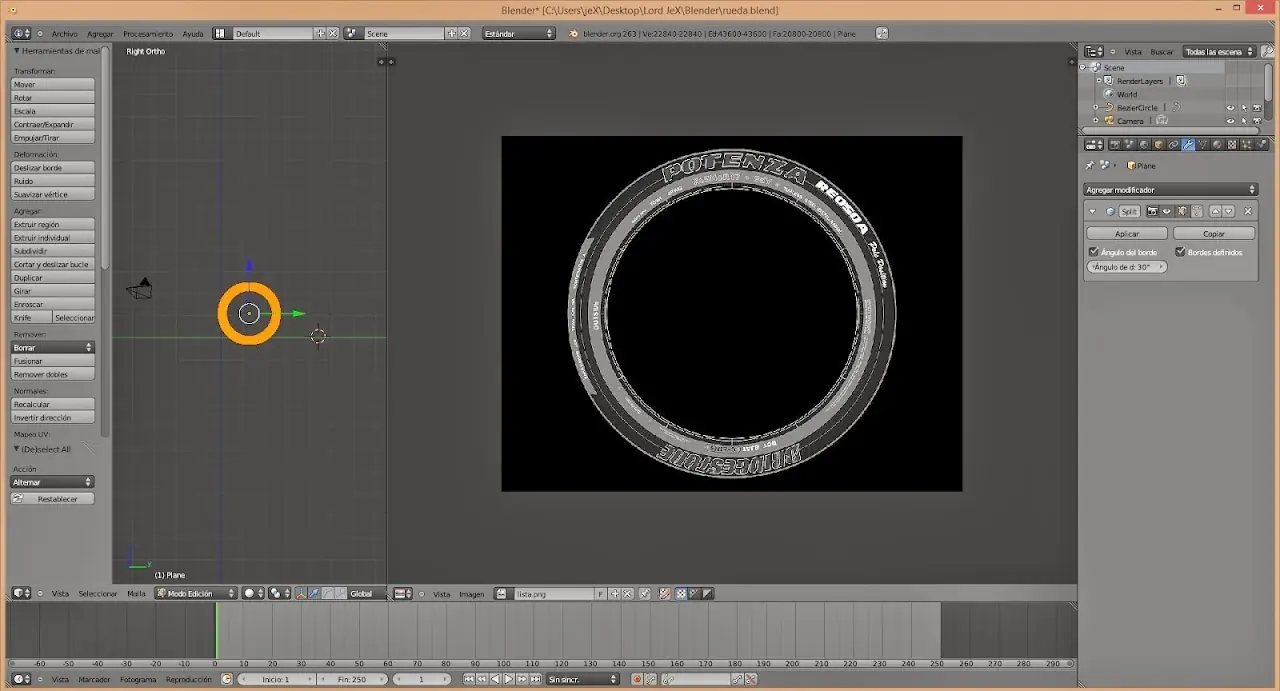Open the Particles properties tab icon

click(x=1247, y=145)
